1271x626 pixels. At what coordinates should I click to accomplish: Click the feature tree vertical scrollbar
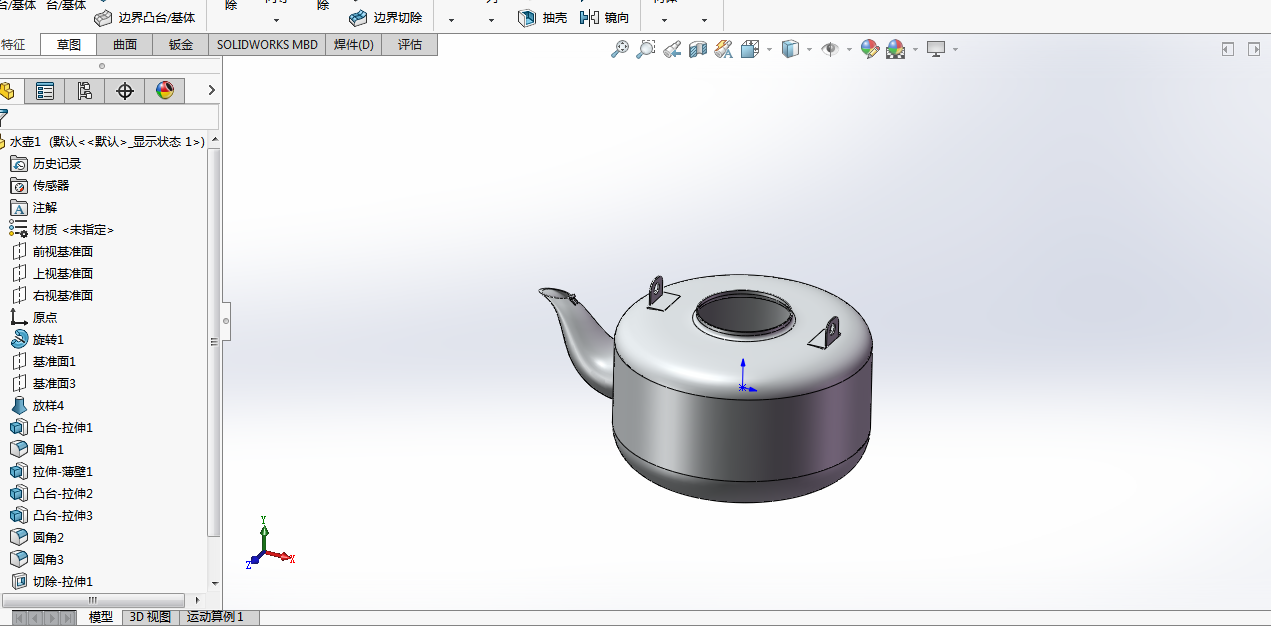213,340
